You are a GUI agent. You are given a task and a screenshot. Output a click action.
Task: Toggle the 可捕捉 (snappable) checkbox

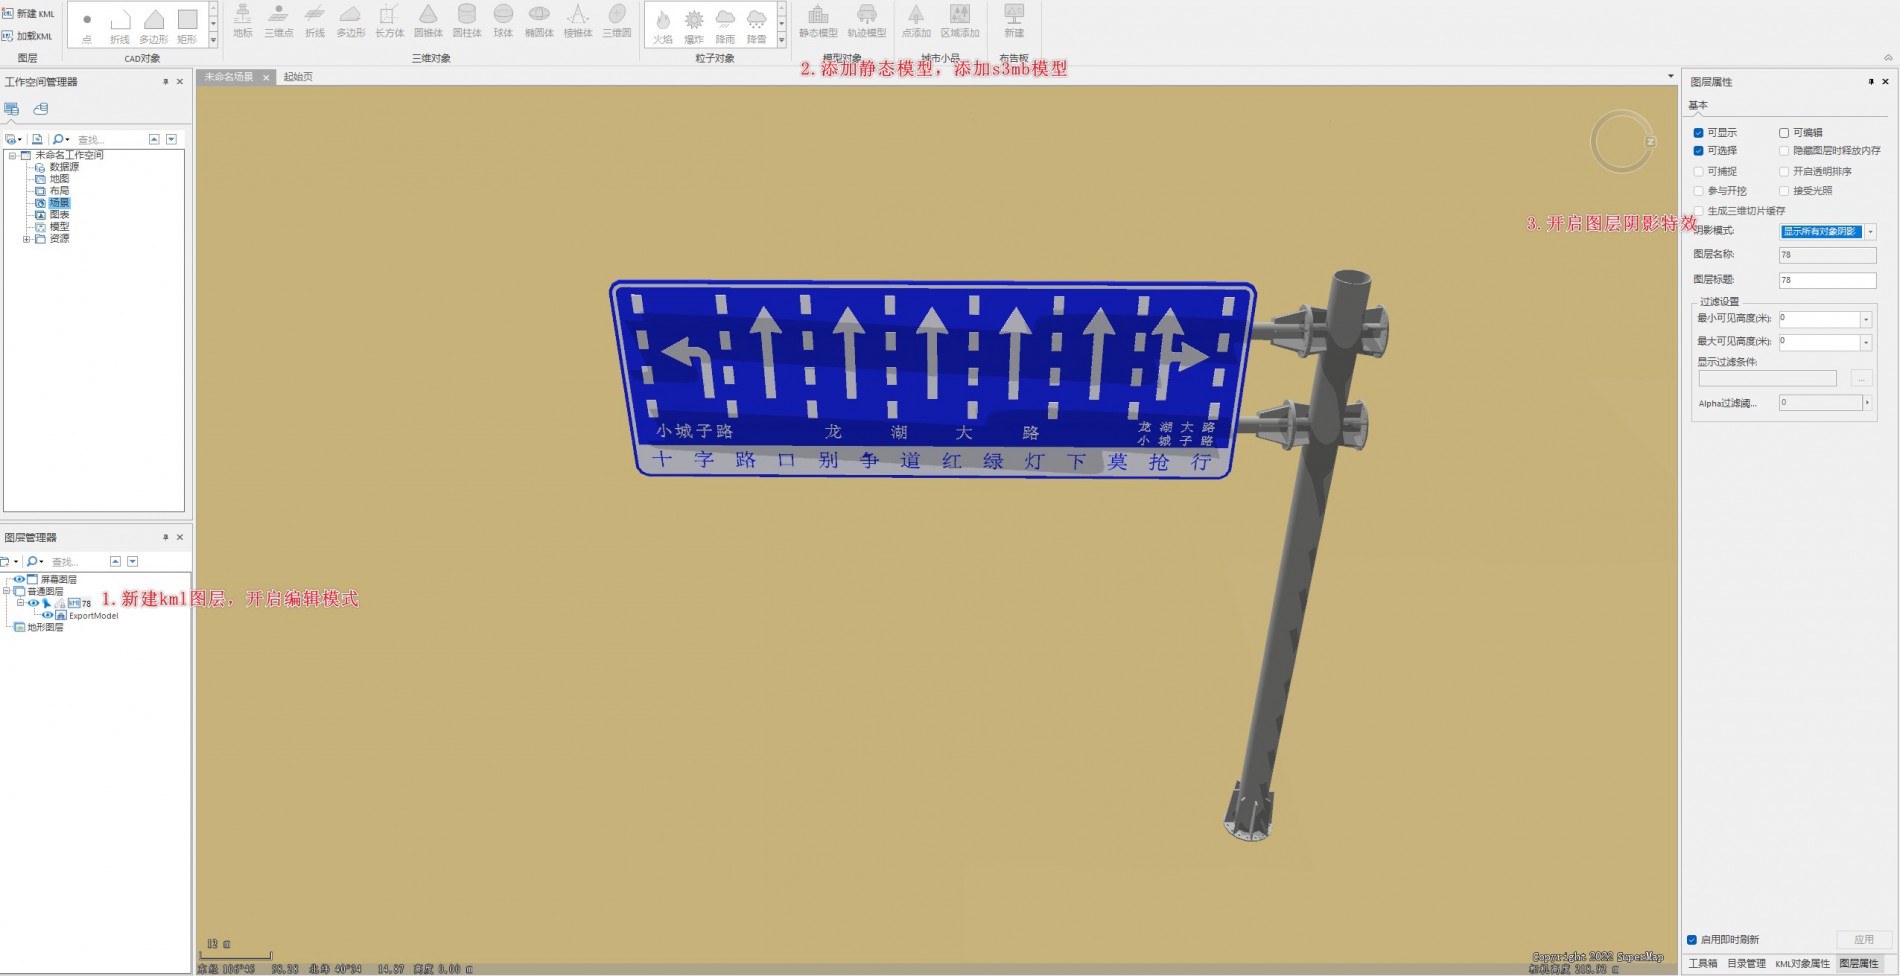1698,172
